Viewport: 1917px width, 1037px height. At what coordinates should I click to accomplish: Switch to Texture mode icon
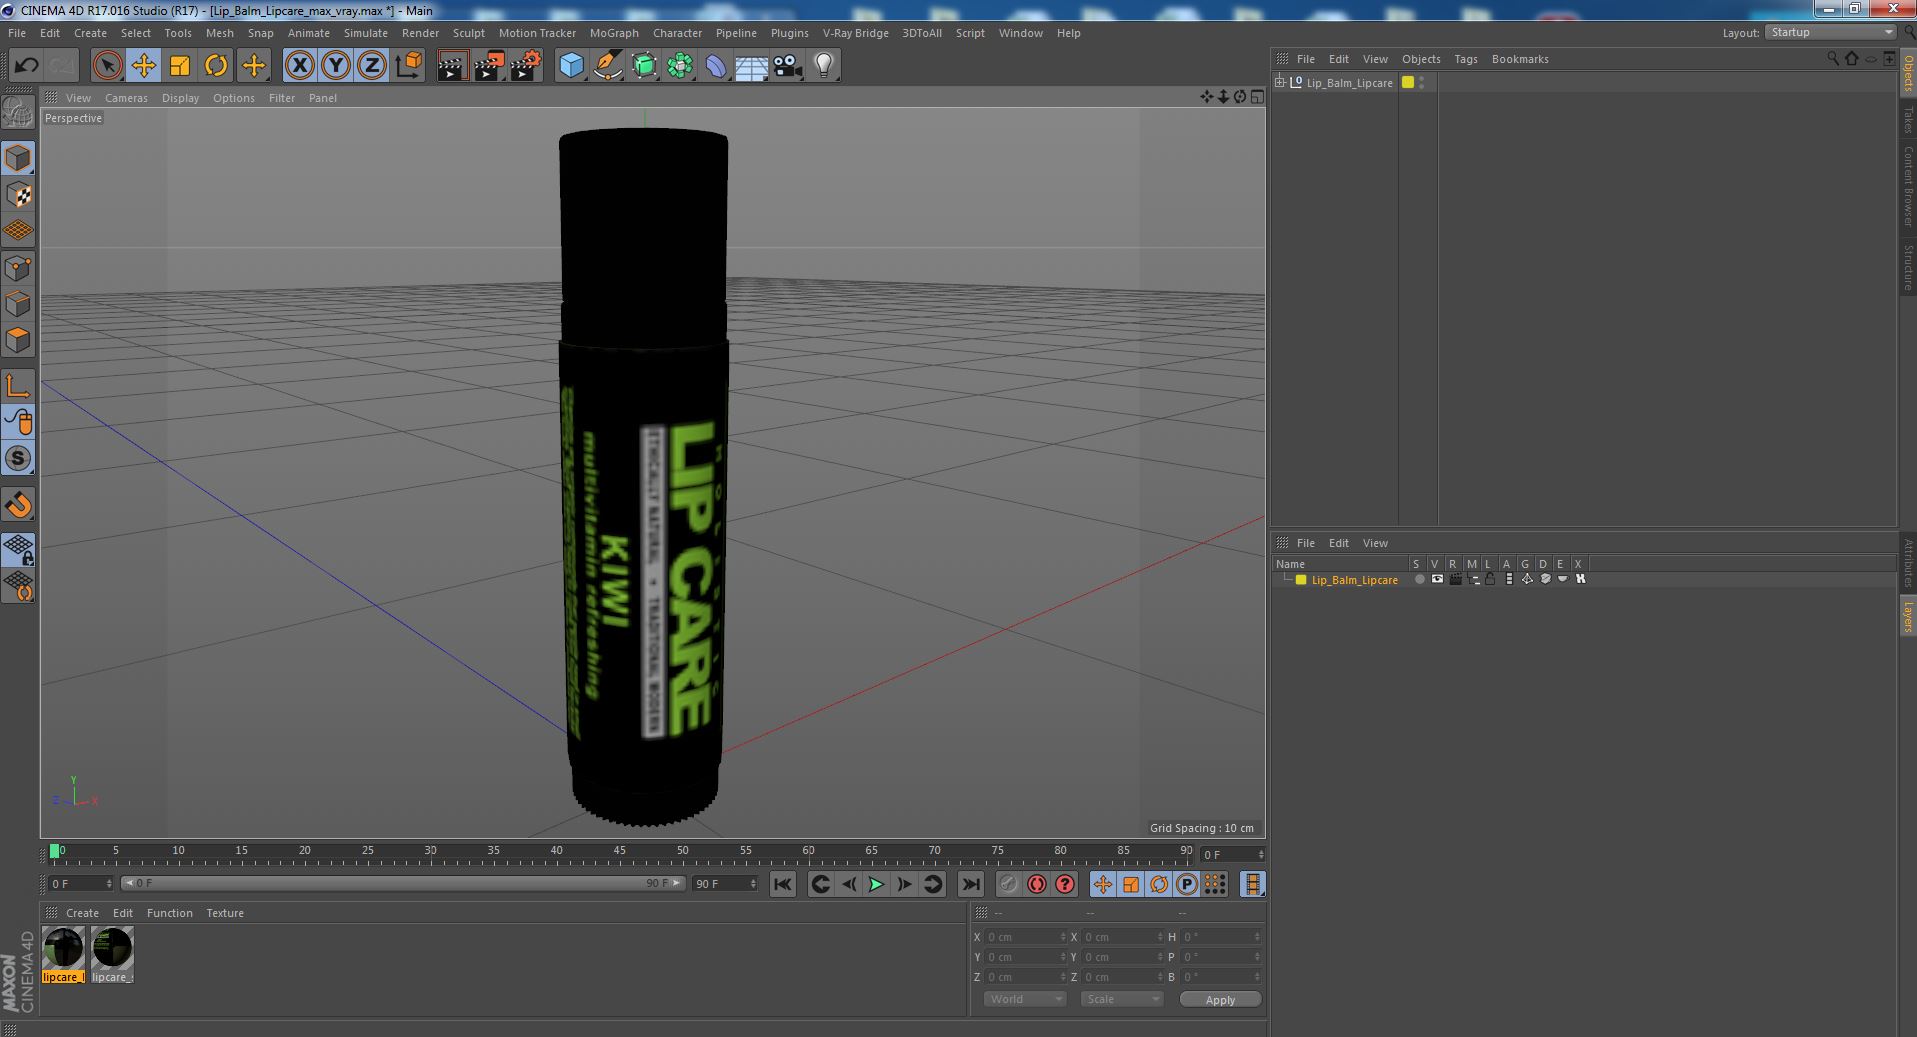18,195
